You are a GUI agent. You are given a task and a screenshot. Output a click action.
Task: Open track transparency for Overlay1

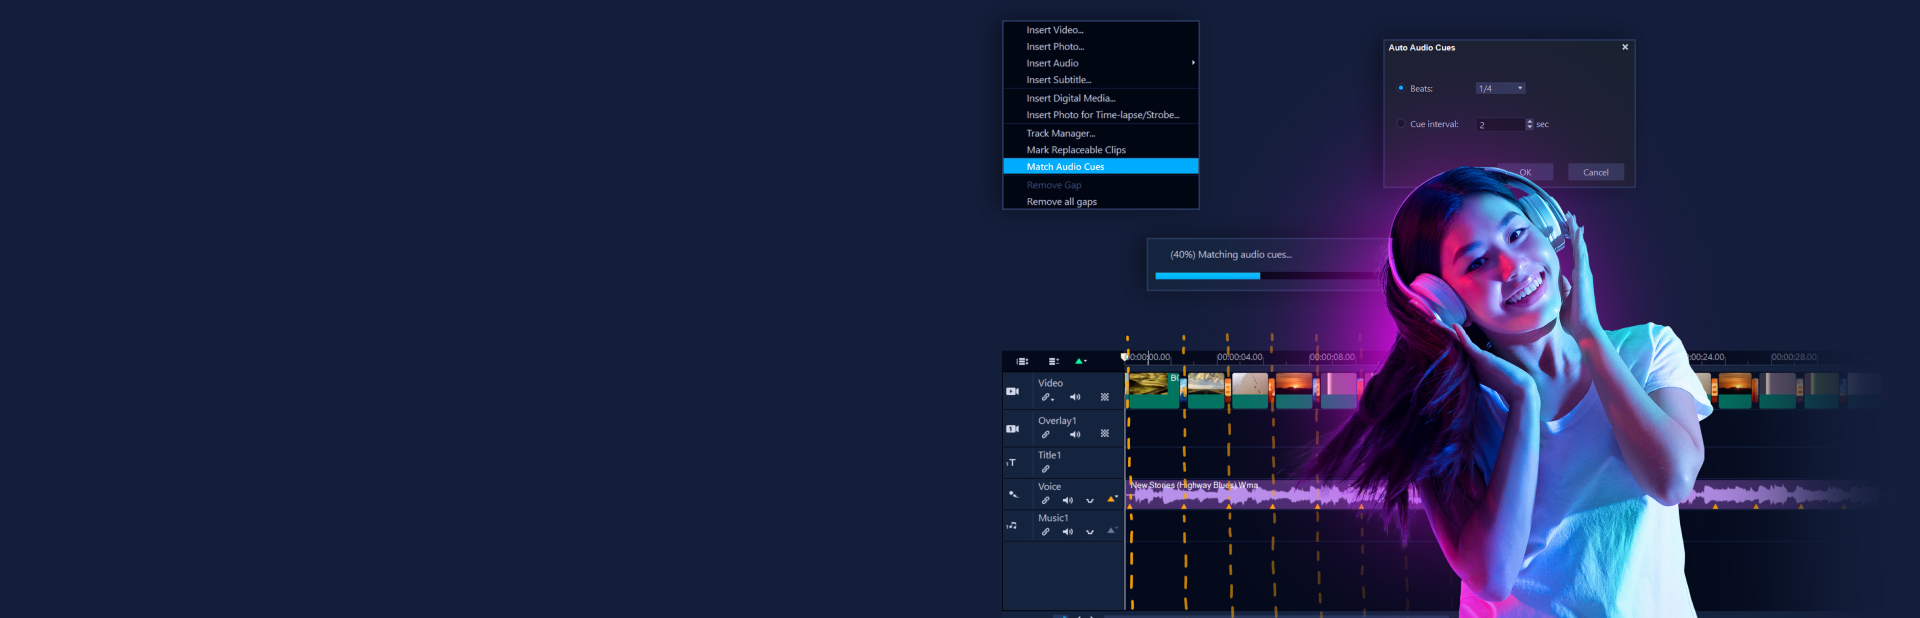pyautogui.click(x=1105, y=434)
